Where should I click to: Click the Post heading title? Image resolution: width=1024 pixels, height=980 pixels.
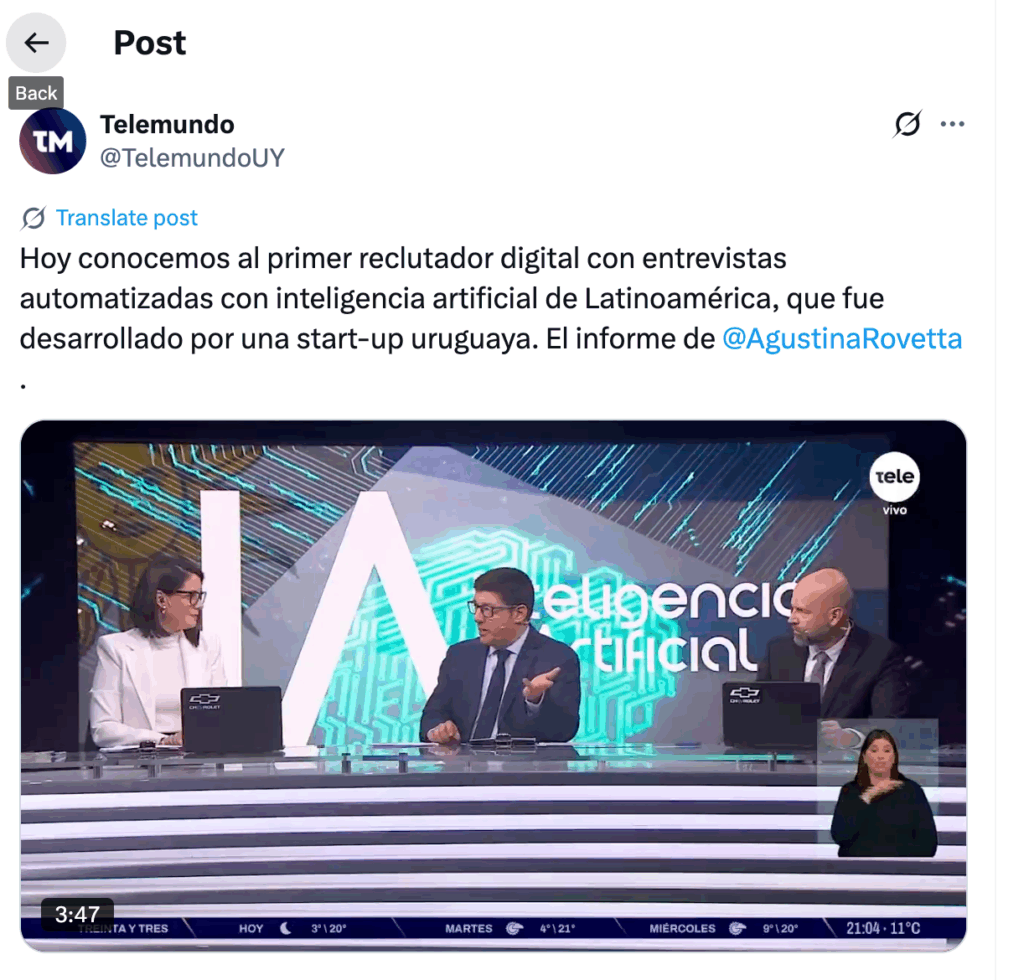click(150, 43)
